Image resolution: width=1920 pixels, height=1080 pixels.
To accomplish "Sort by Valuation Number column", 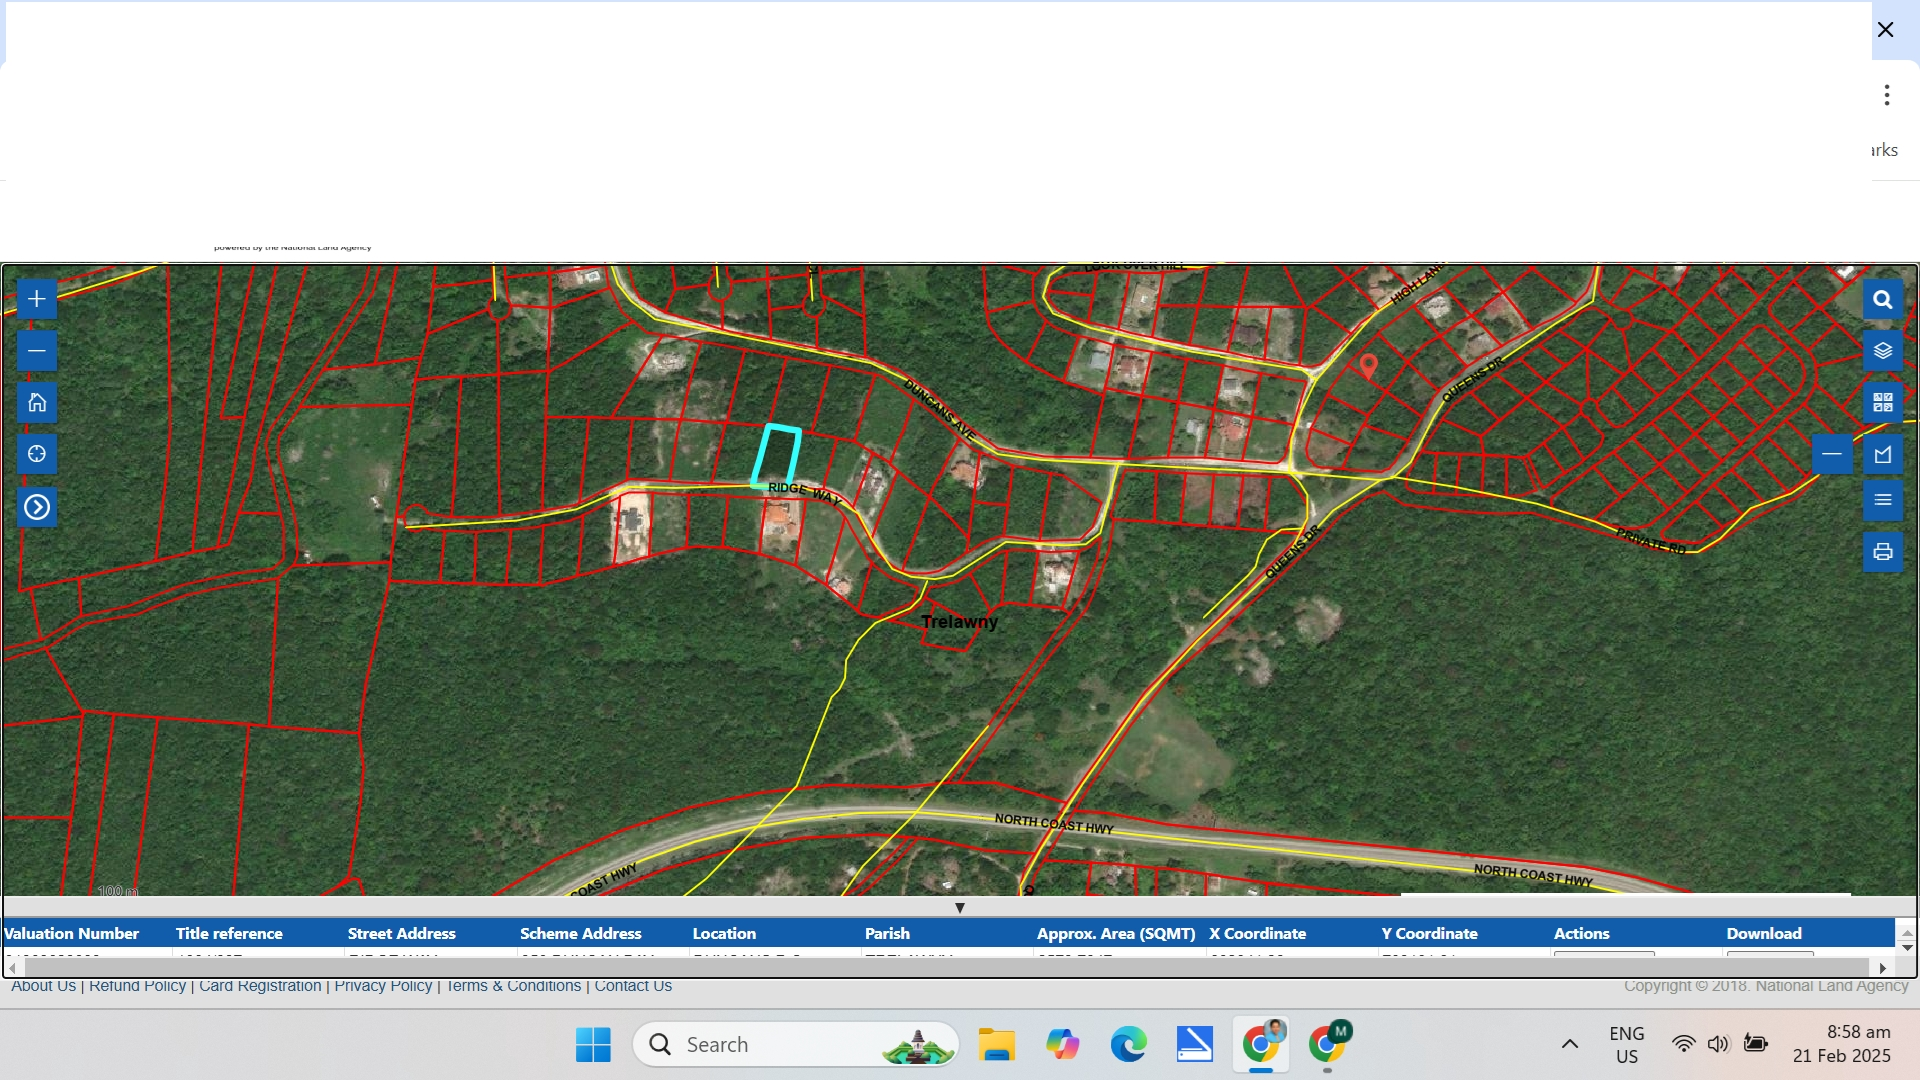I will point(71,933).
